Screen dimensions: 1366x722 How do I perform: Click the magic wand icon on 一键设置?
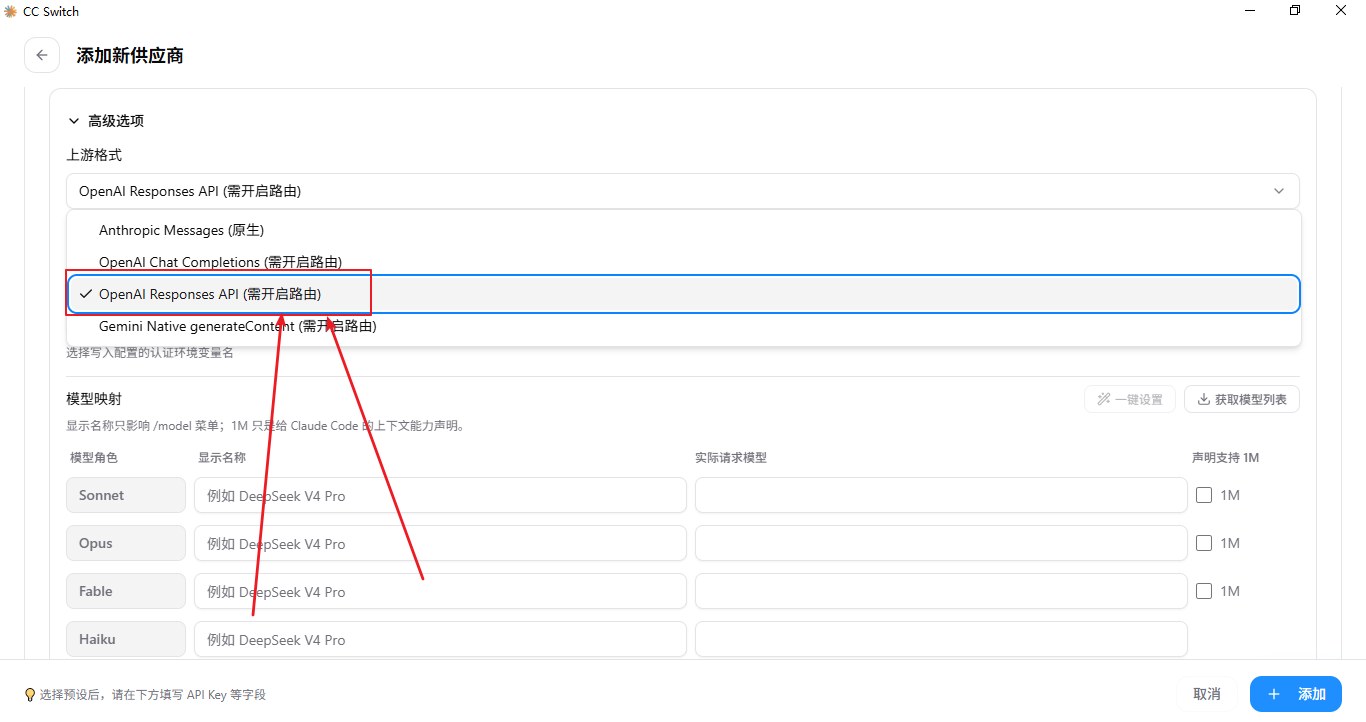[1104, 399]
